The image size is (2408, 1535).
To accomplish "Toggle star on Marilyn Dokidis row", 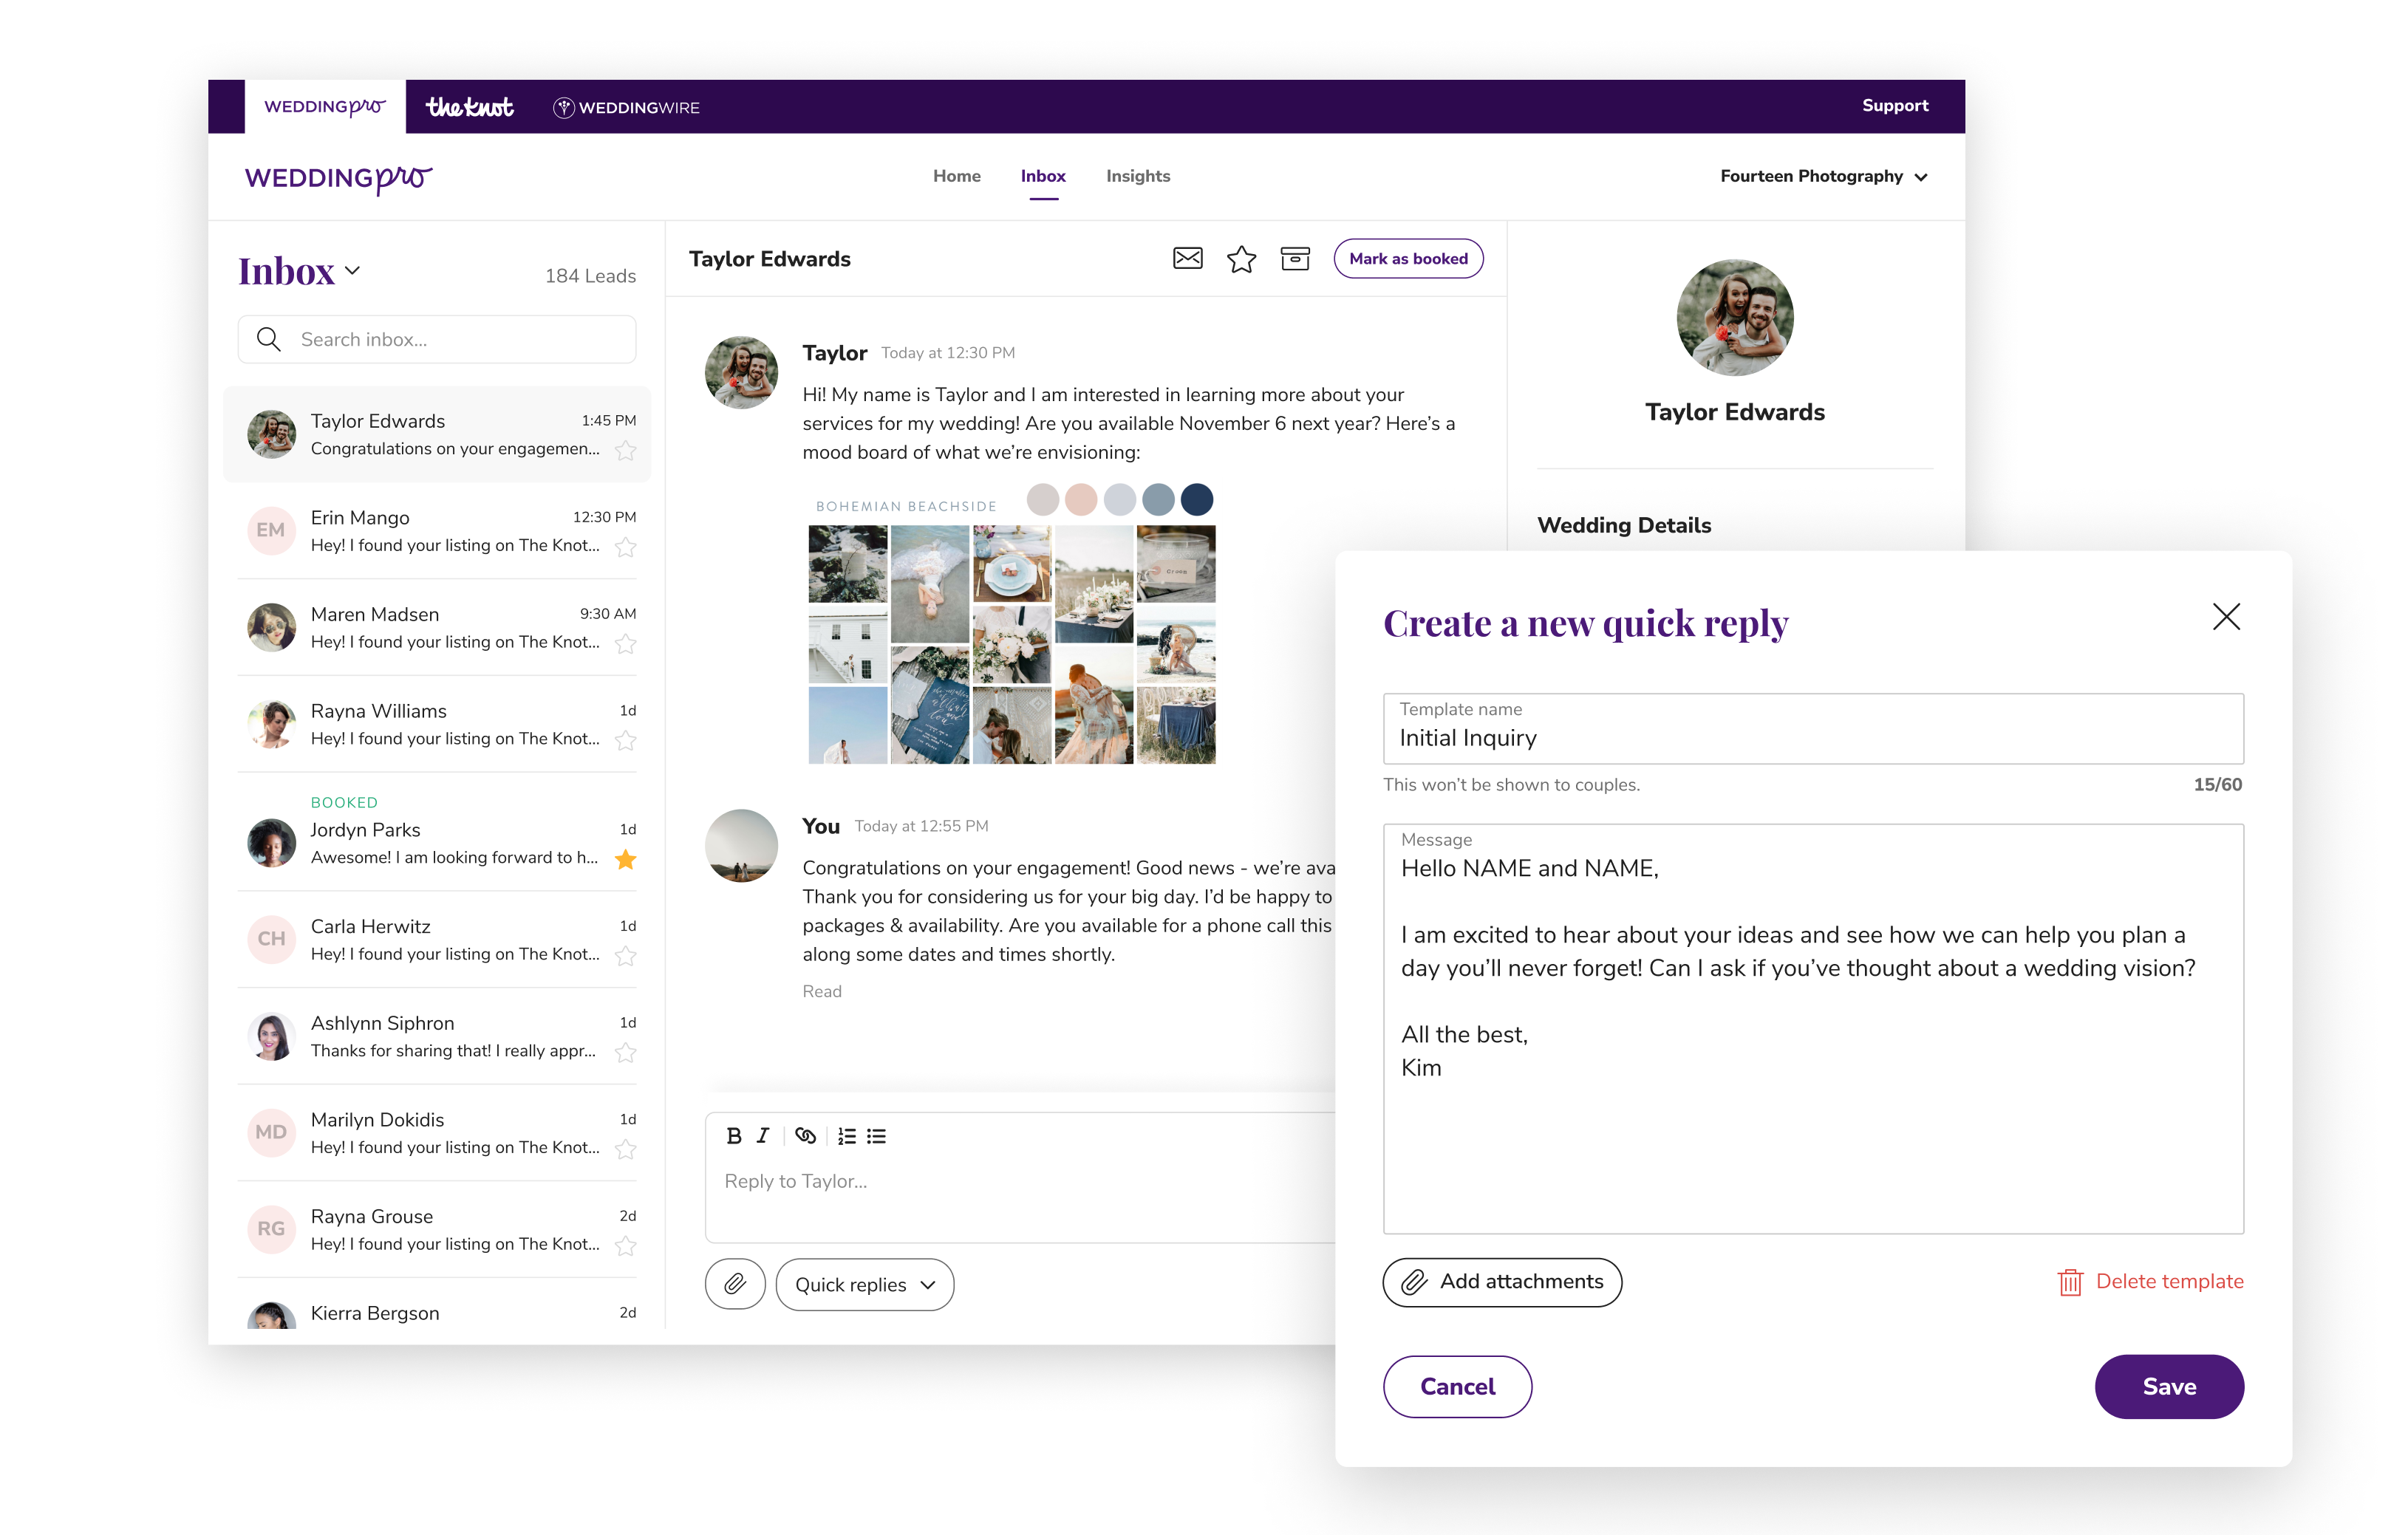I will [x=626, y=1149].
